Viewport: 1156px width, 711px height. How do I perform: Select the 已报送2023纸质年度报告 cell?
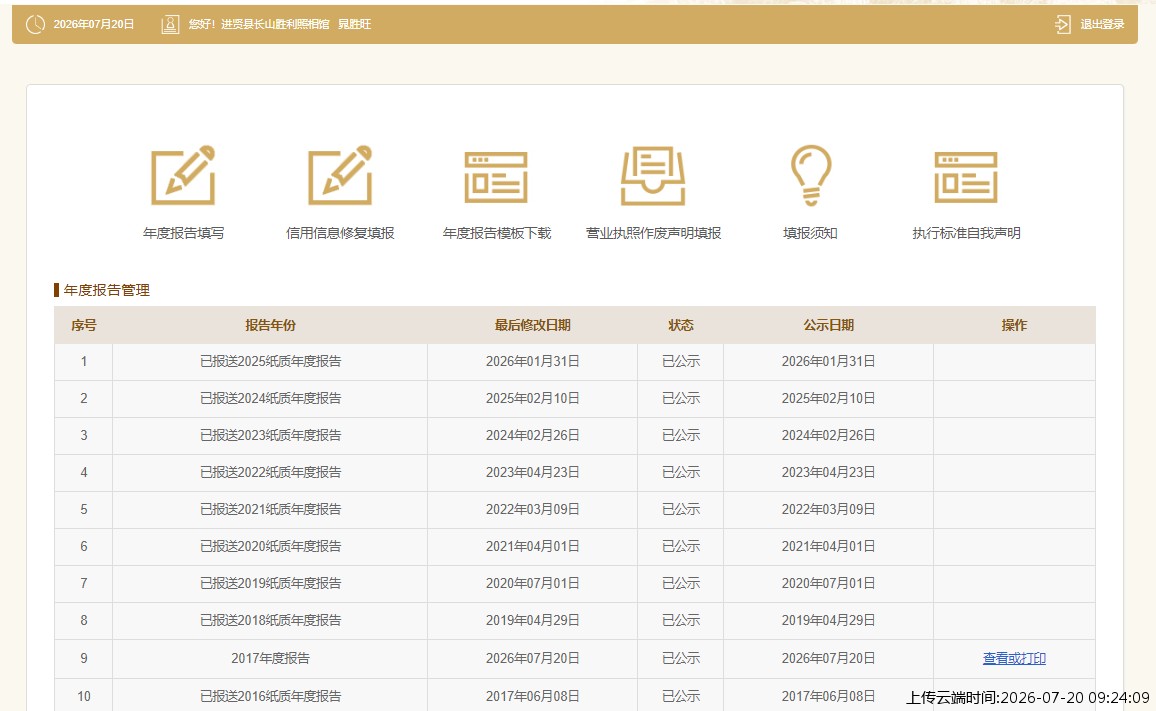(x=270, y=435)
